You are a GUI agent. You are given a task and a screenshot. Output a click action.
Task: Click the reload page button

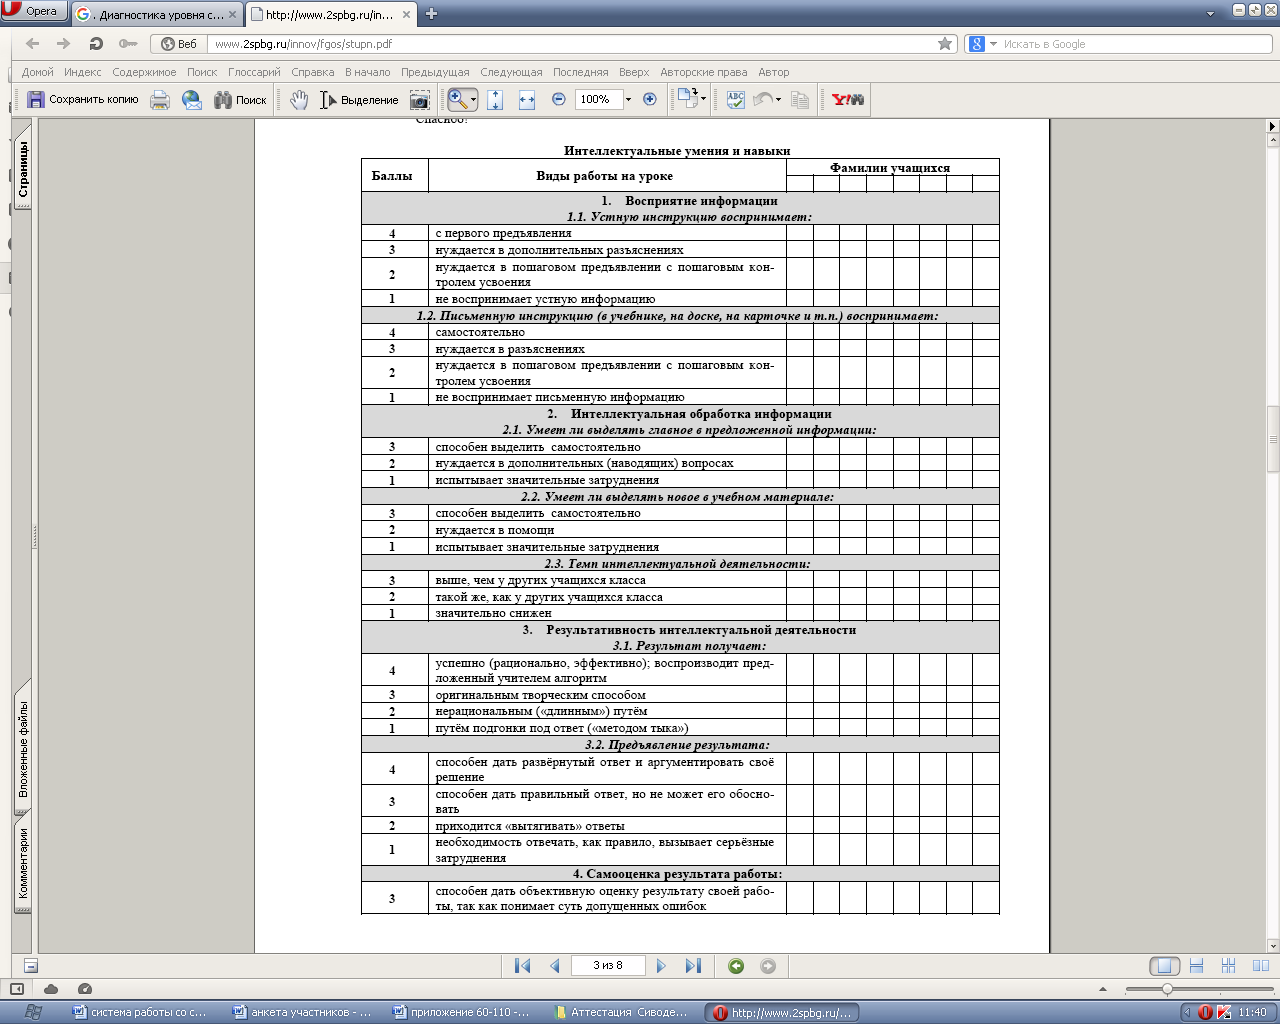click(x=96, y=44)
